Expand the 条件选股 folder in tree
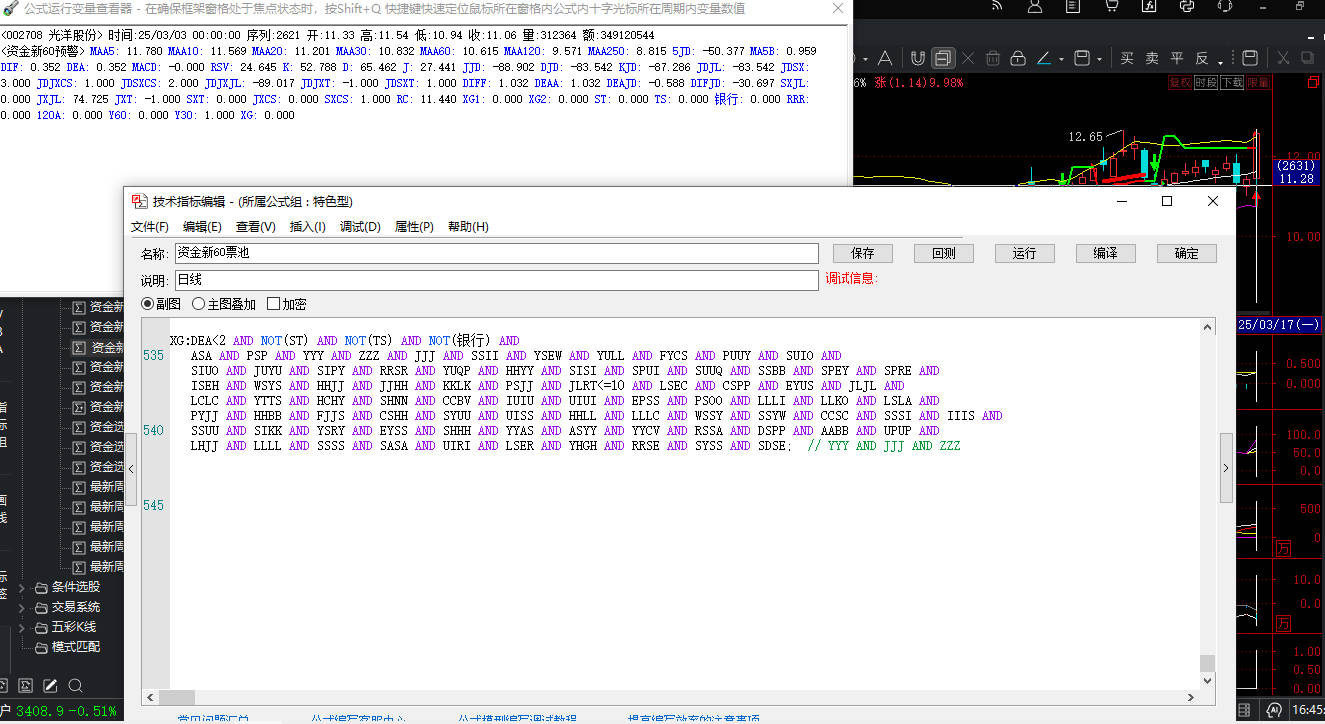Viewport: 1325px width, 724px height. pyautogui.click(x=23, y=587)
